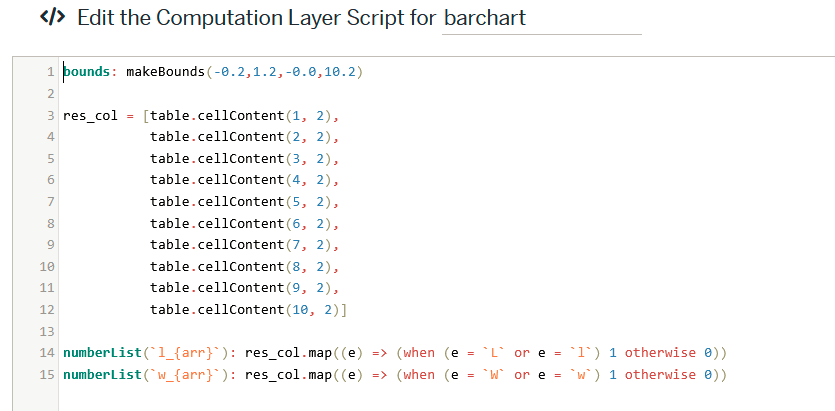
Task: Click the code brackets icon beside title
Action: (x=52, y=18)
